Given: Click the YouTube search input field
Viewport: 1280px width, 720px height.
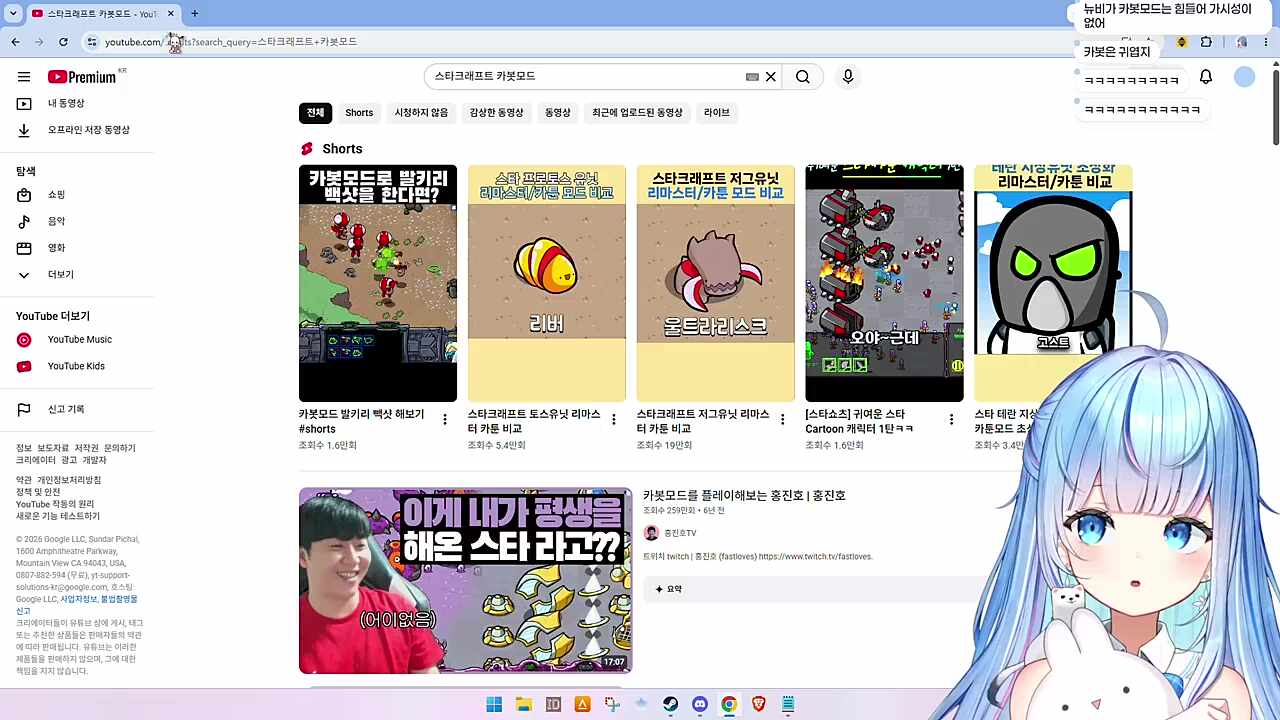Looking at the screenshot, I should [590, 77].
